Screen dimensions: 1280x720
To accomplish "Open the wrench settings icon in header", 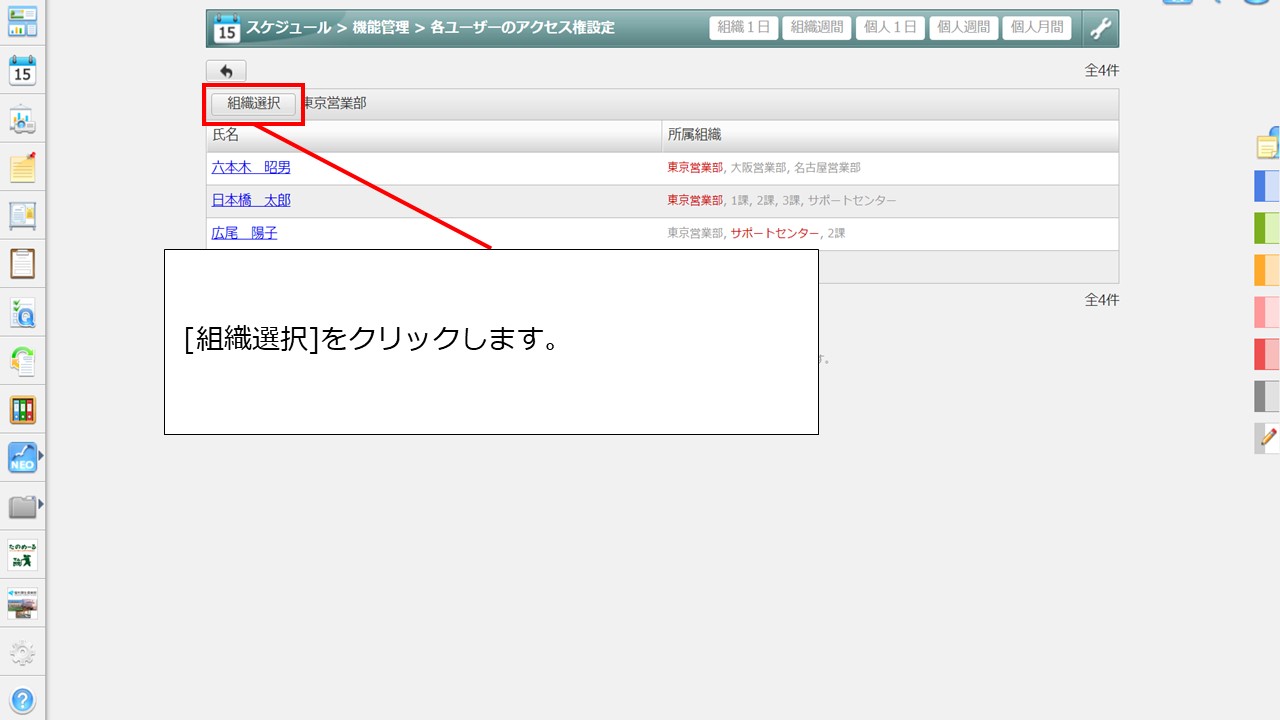I will click(1100, 28).
